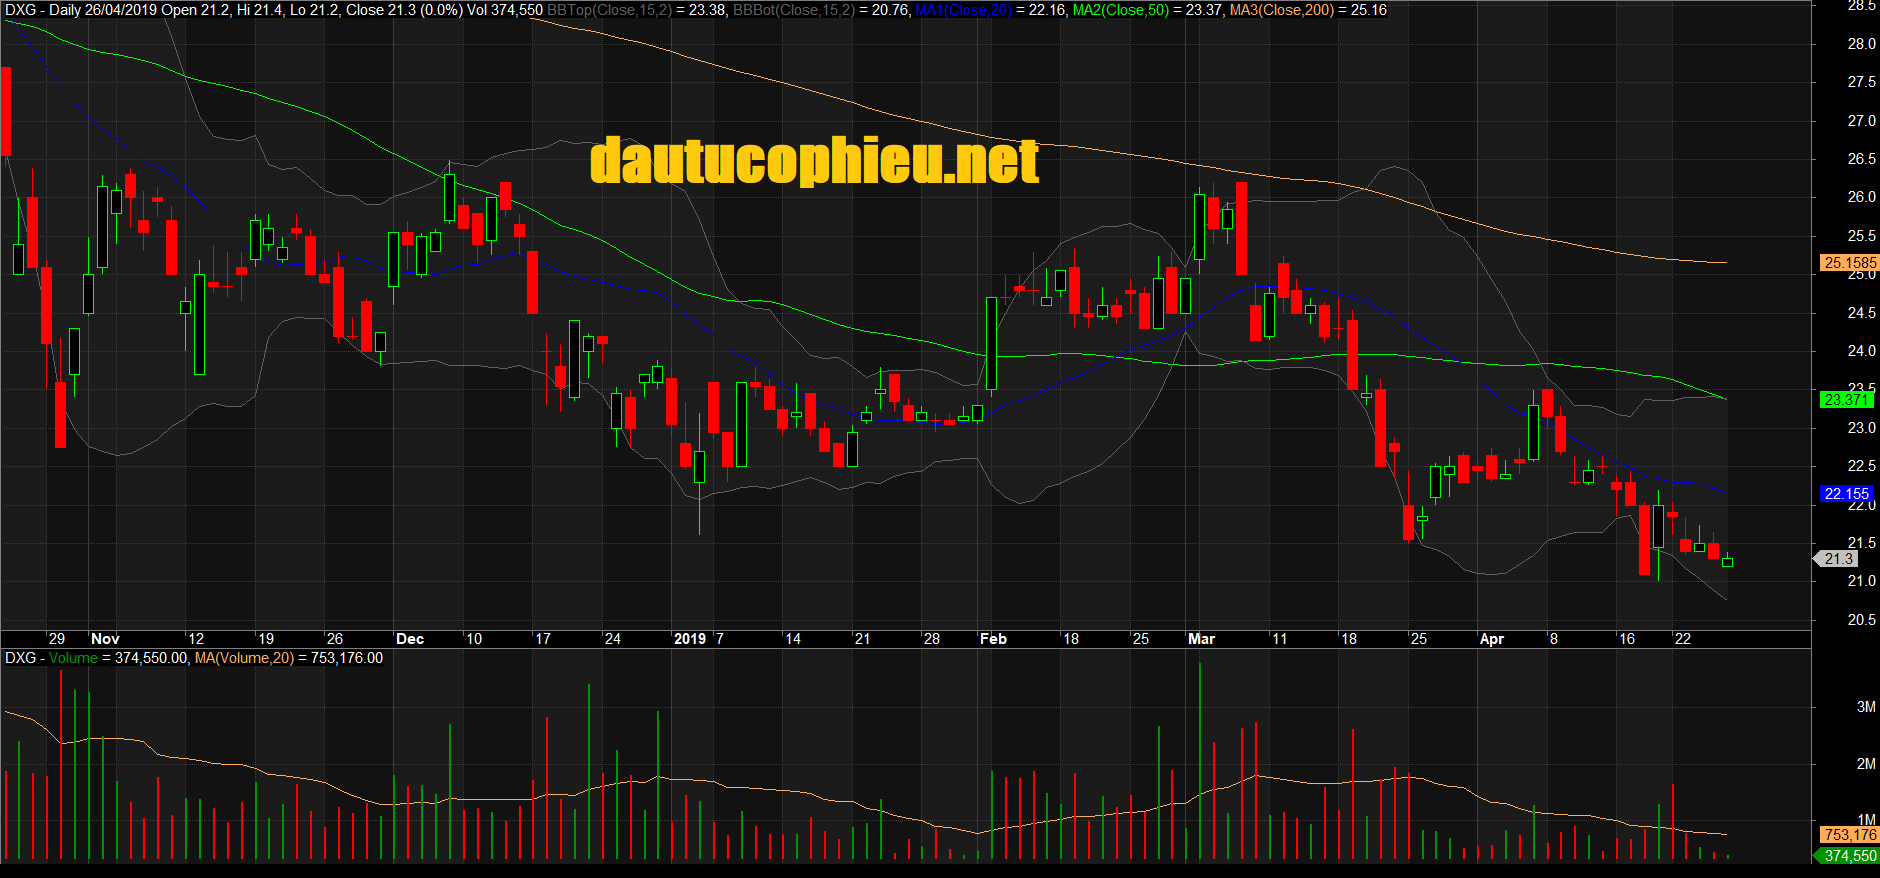Click the 21.3 last price marker
The width and height of the screenshot is (1880, 878).
[1838, 559]
